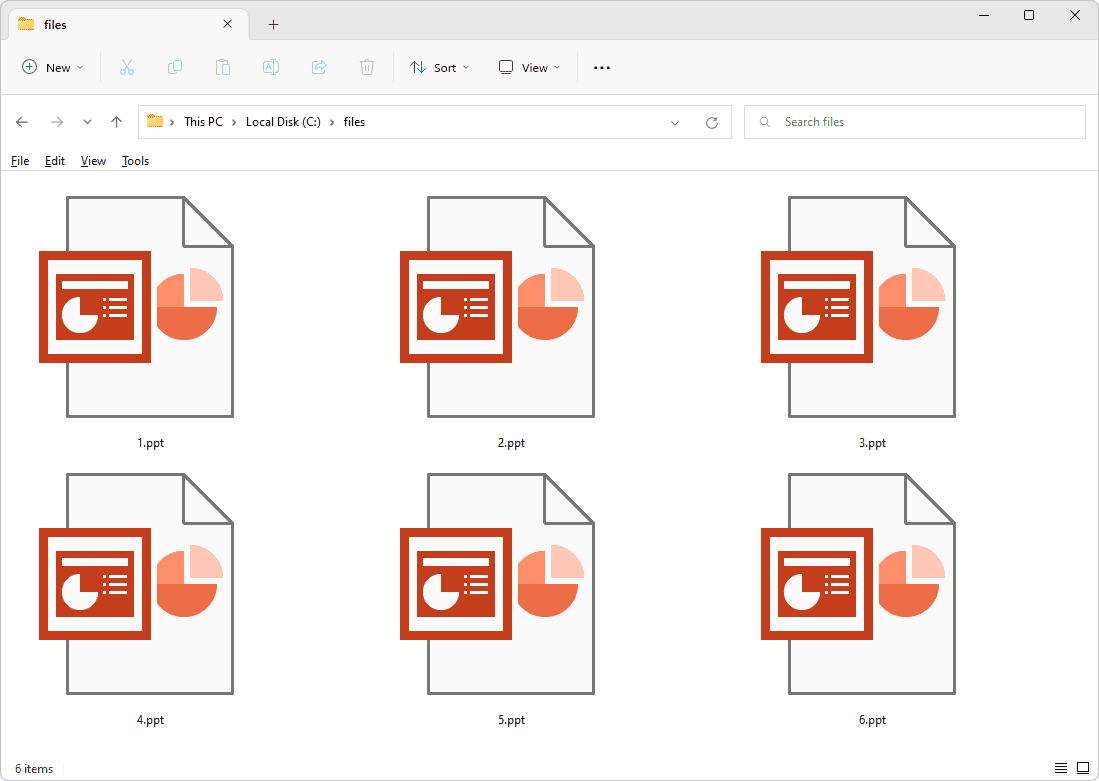Navigate up one folder level
Screen dimensions: 1099x781
coord(116,122)
